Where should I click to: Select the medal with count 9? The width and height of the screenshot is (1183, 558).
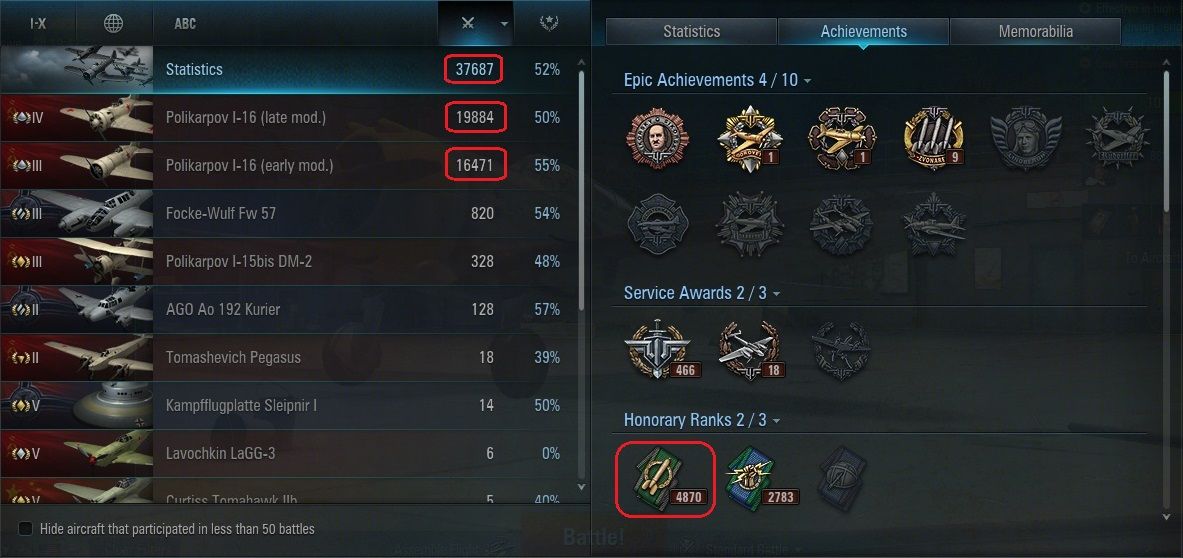934,139
